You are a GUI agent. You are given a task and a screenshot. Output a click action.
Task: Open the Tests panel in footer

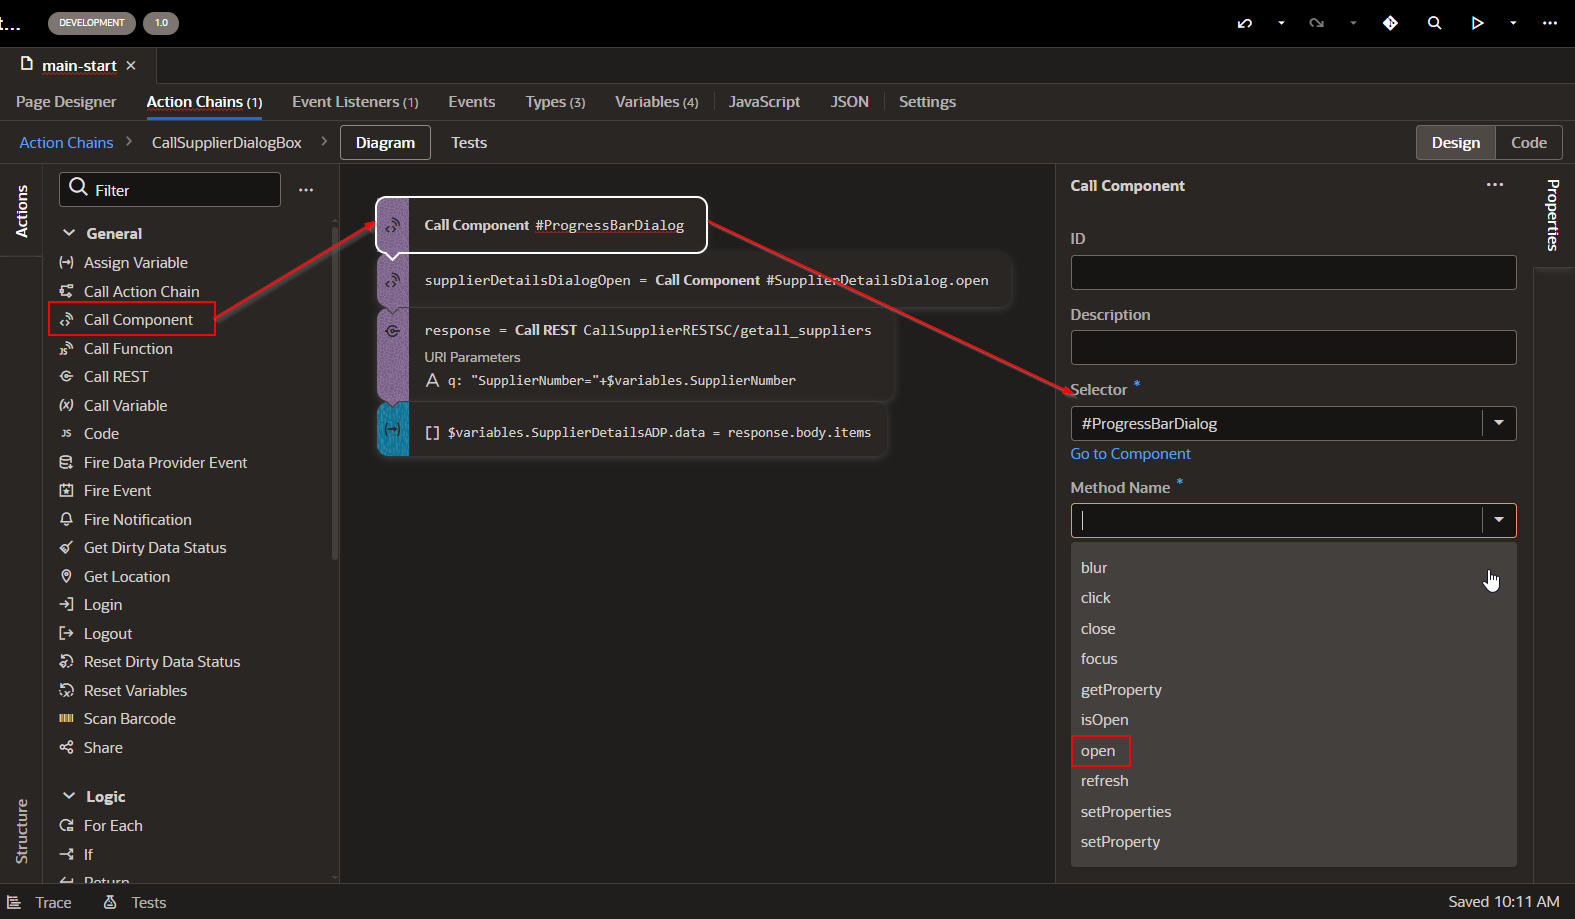coord(135,902)
